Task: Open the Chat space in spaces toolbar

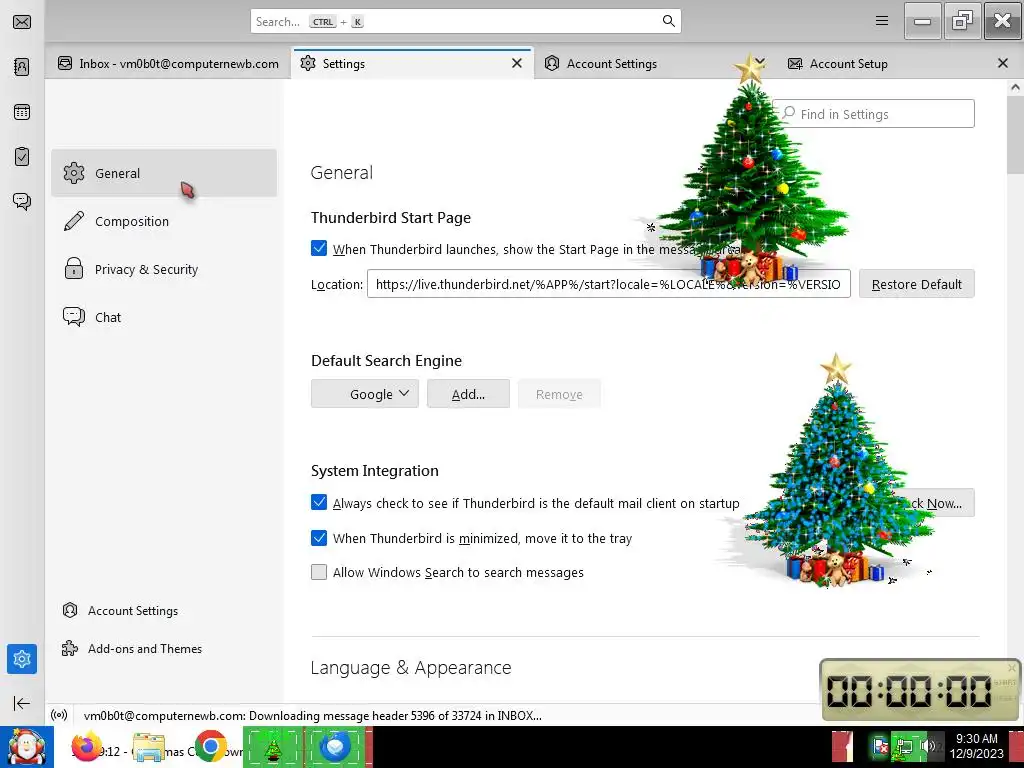Action: [22, 201]
